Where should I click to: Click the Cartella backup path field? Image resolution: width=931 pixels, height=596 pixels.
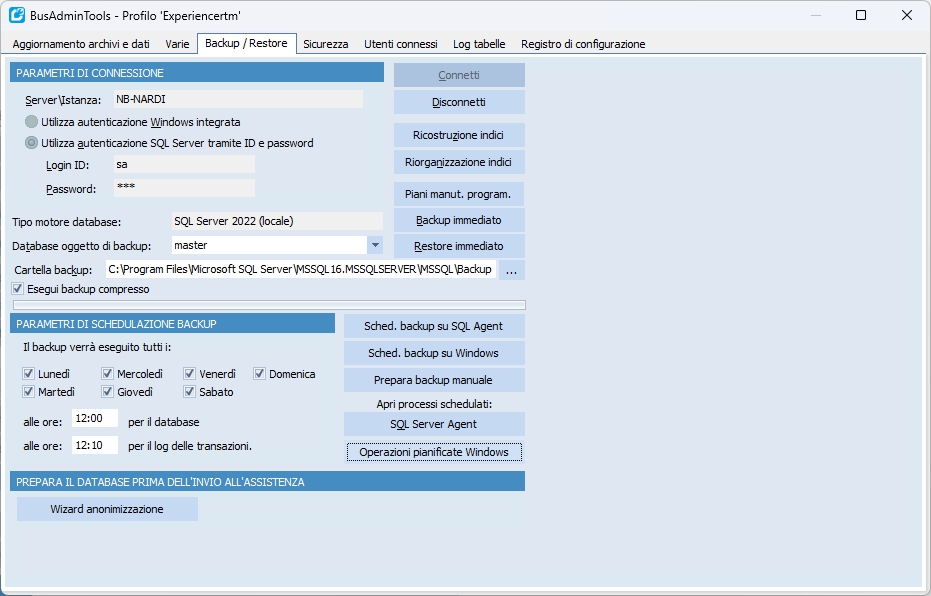click(x=301, y=270)
